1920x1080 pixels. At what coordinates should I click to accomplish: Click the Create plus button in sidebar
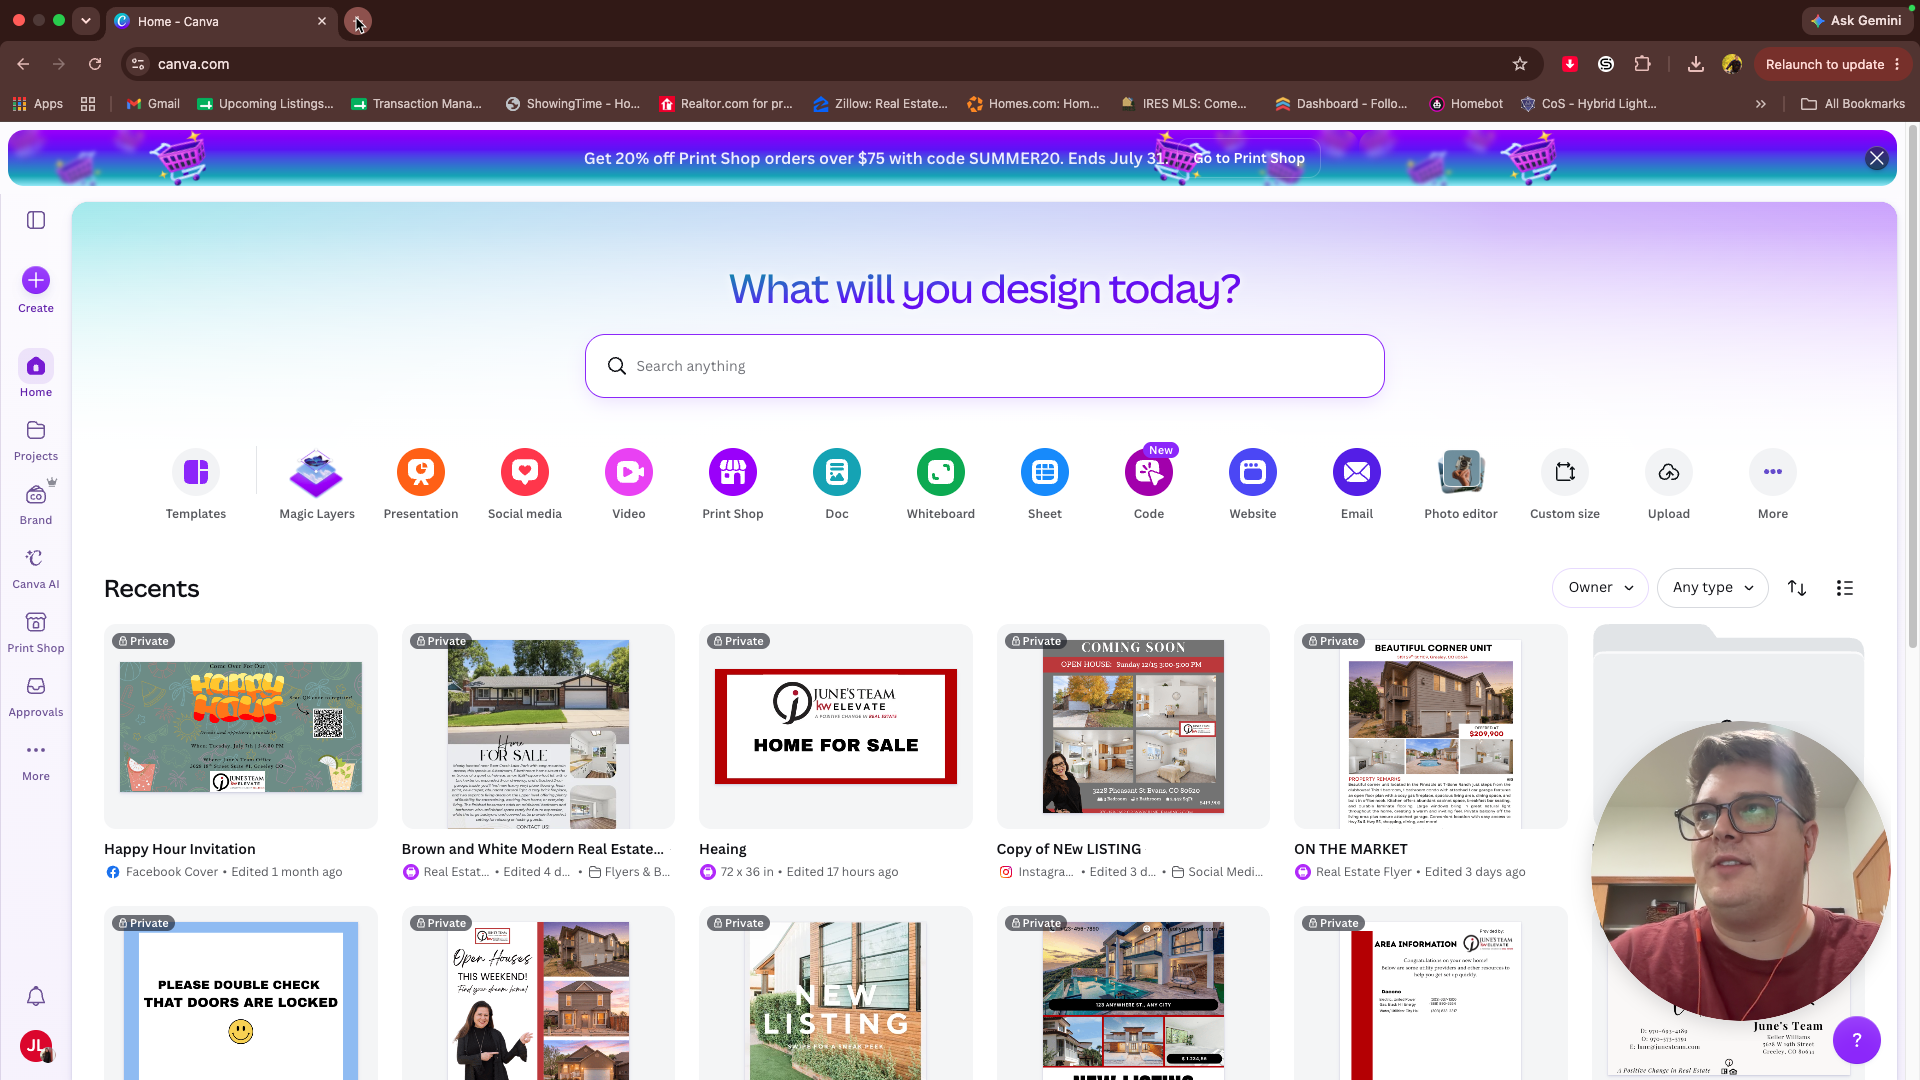(36, 280)
